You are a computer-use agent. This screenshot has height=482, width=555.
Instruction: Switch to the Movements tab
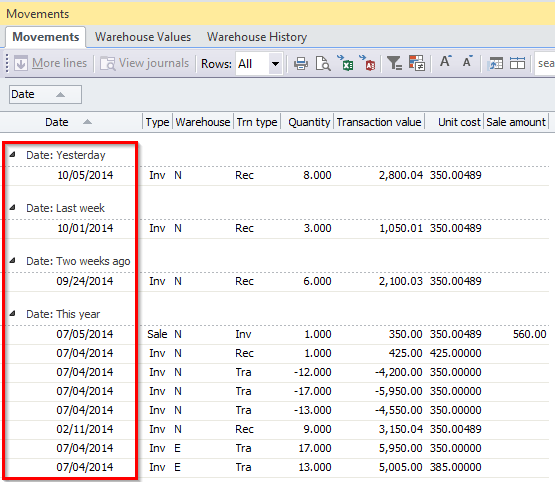tap(46, 37)
